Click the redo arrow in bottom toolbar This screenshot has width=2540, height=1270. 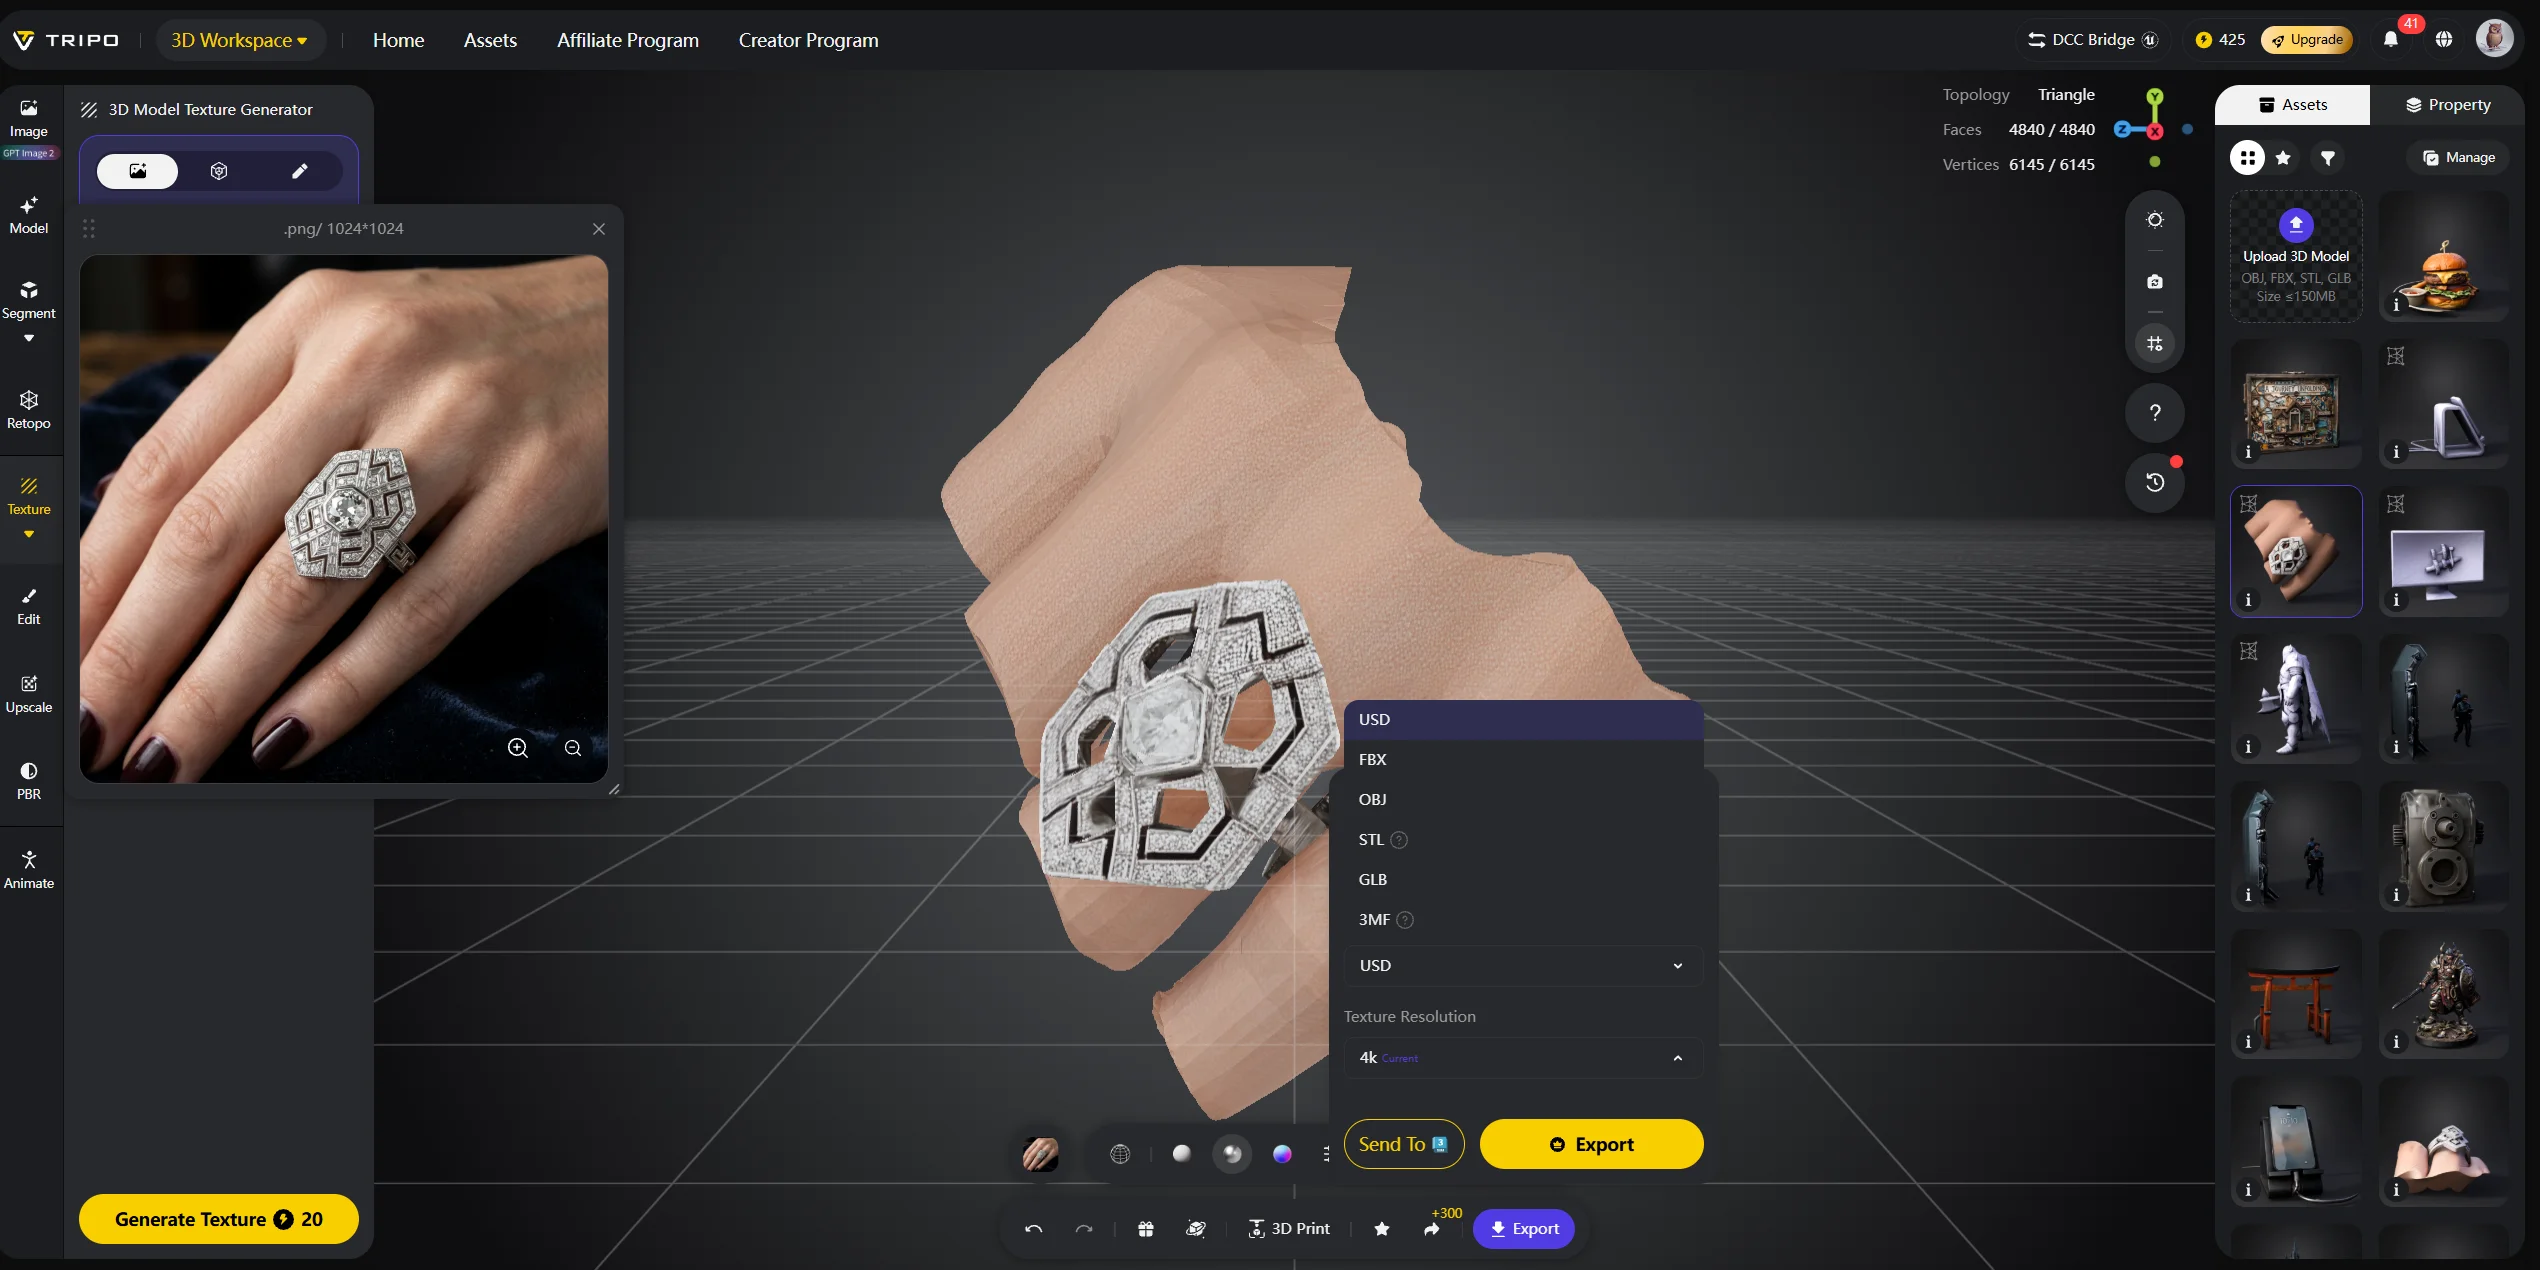(1084, 1229)
